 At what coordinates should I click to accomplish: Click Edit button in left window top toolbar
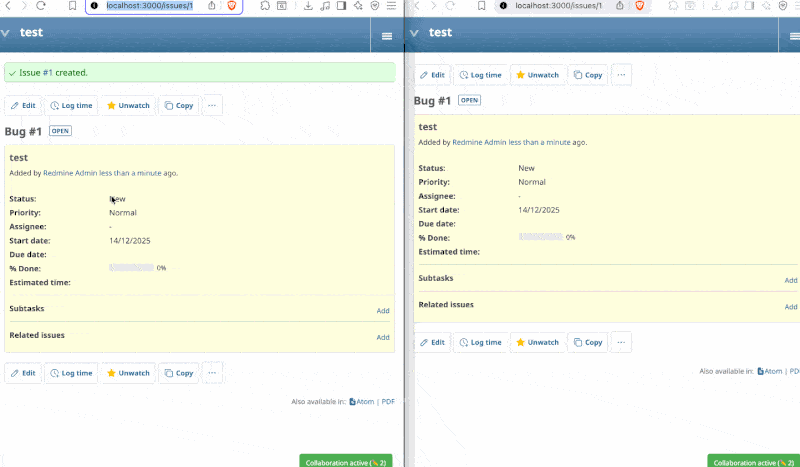[x=23, y=105]
